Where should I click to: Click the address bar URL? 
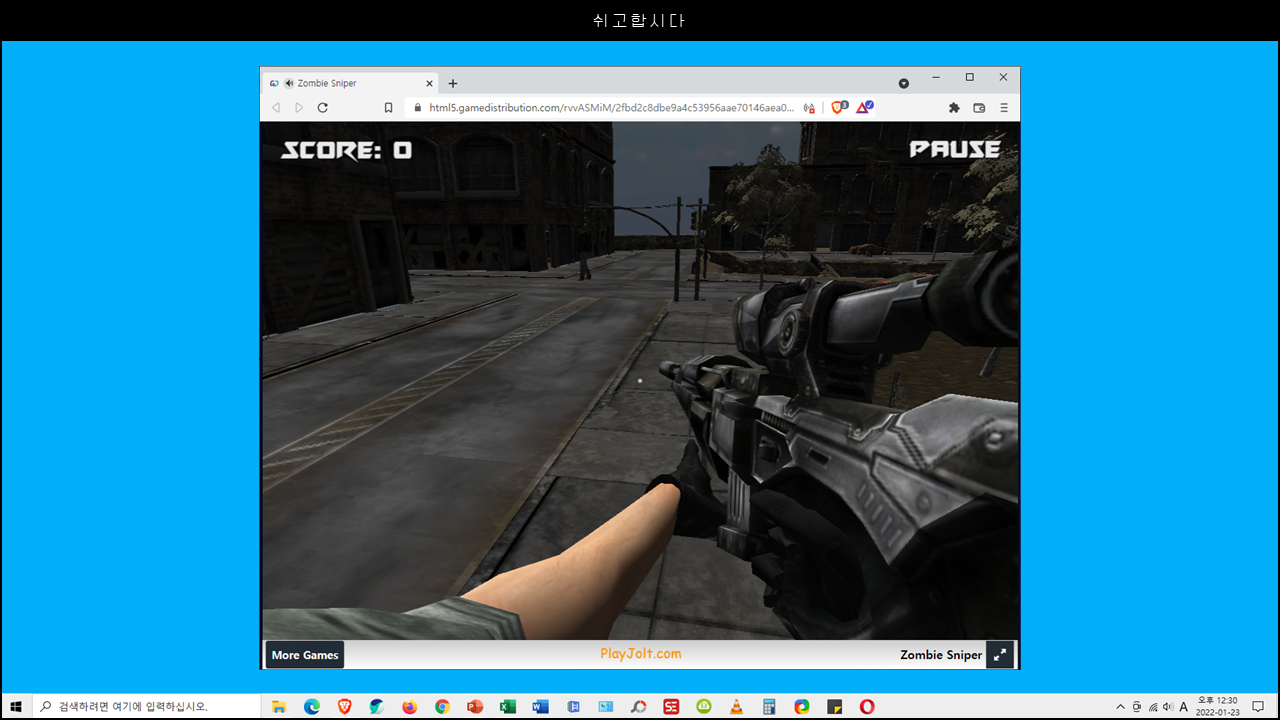coord(611,108)
